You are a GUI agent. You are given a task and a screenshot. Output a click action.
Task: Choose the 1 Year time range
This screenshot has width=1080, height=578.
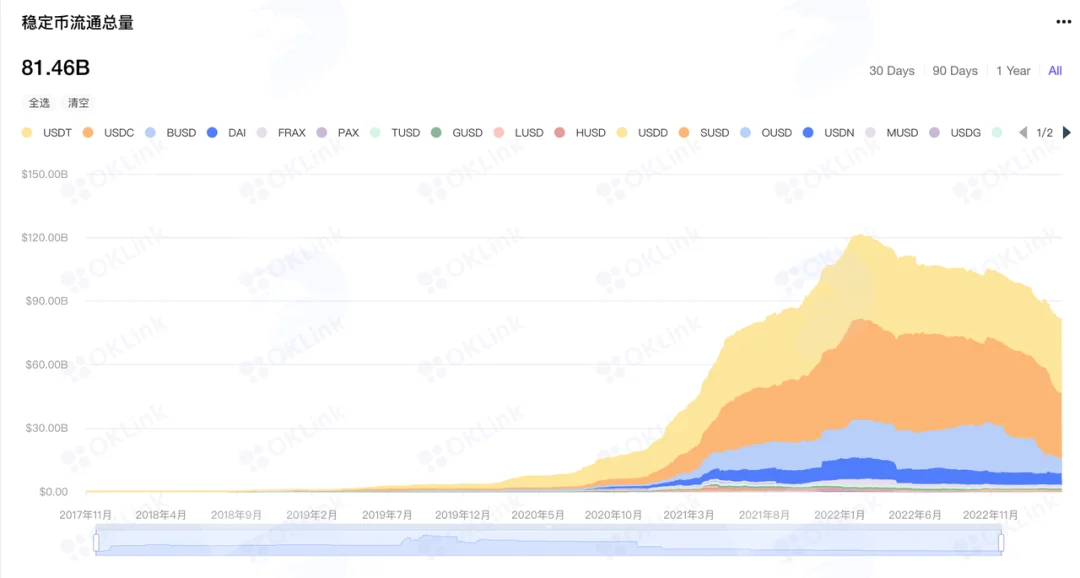tap(1013, 71)
